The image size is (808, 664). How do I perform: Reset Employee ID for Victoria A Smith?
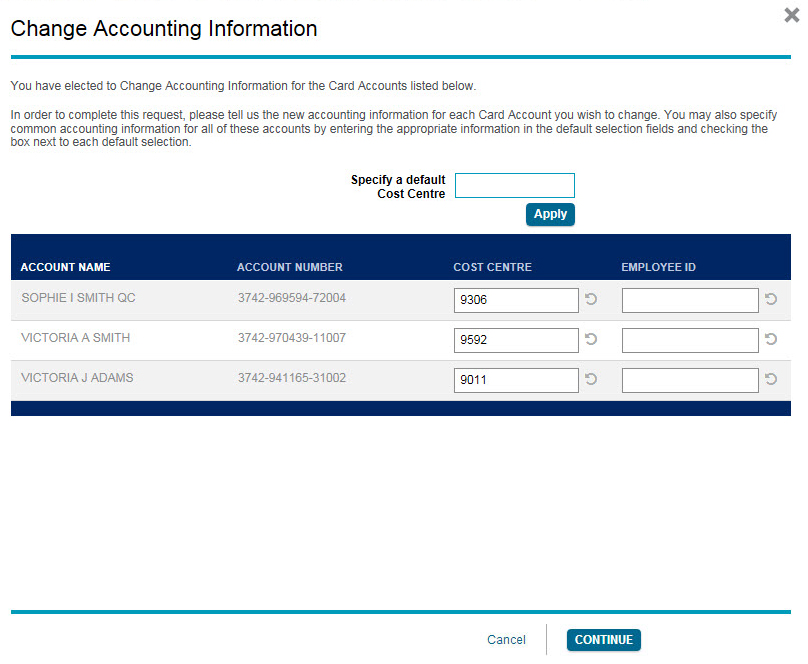[x=771, y=339]
